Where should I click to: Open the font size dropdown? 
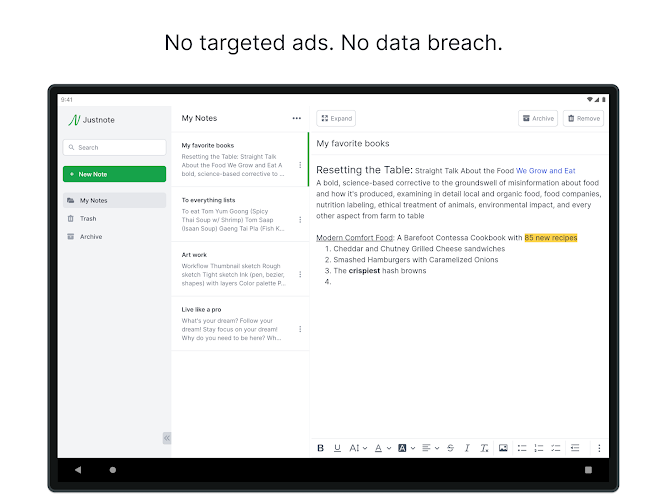pyautogui.click(x=358, y=448)
